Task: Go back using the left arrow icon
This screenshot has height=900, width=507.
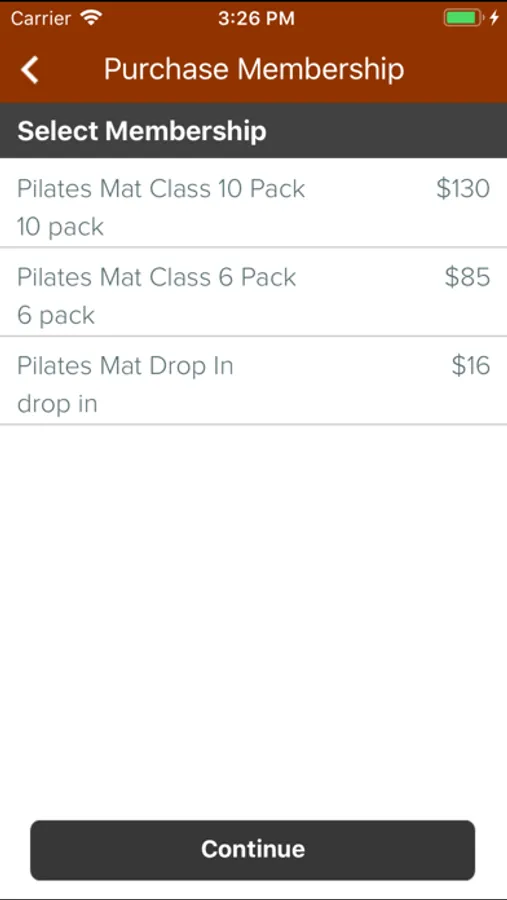Action: [x=29, y=70]
